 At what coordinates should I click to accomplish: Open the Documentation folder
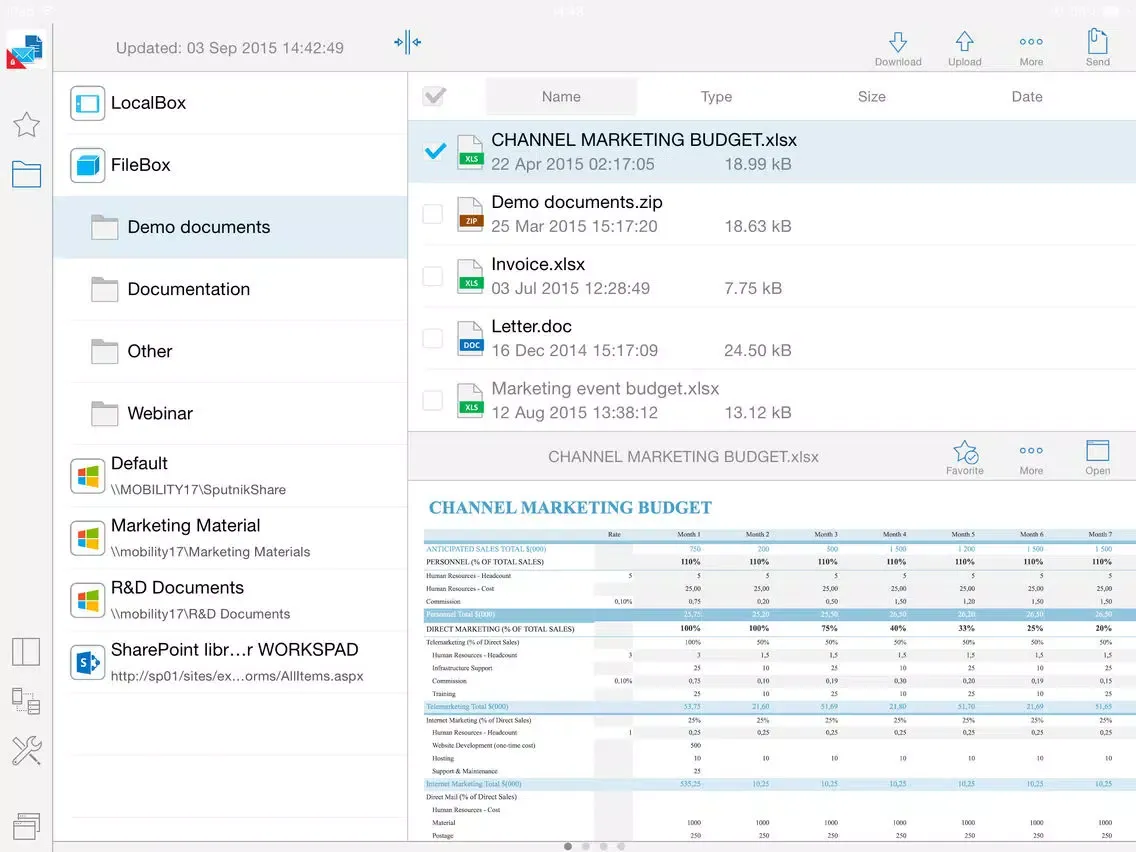pos(230,289)
